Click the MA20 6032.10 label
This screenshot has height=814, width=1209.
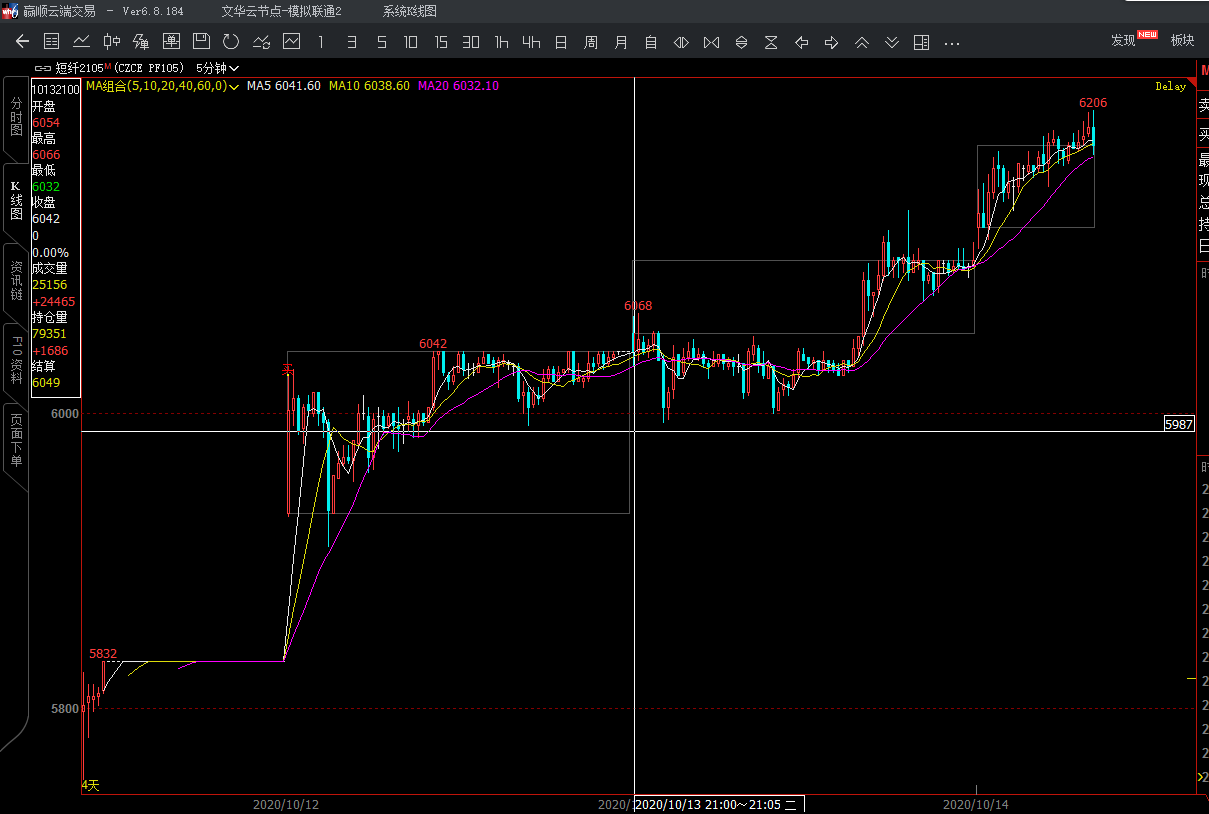tap(458, 86)
